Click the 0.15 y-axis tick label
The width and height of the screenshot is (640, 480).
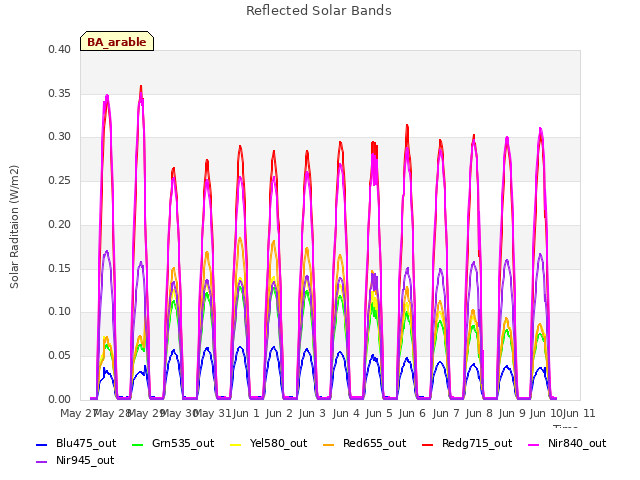point(59,269)
